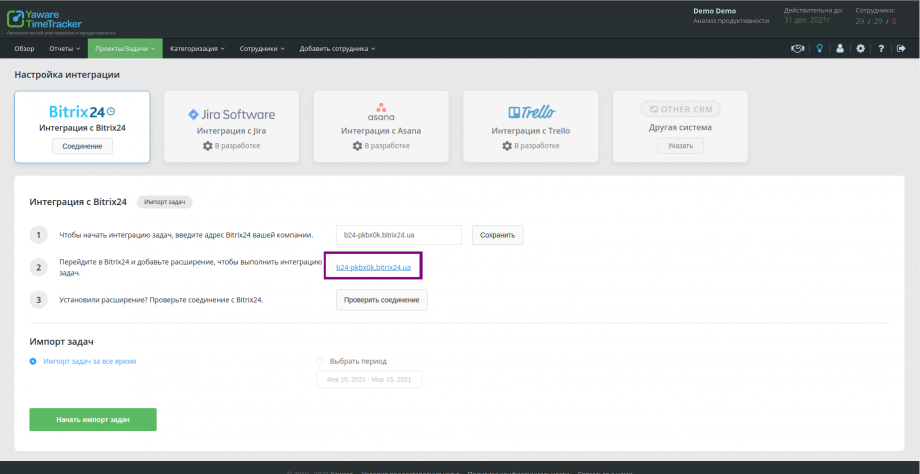Click the Анализ продуктивности subtitle

[731, 21]
